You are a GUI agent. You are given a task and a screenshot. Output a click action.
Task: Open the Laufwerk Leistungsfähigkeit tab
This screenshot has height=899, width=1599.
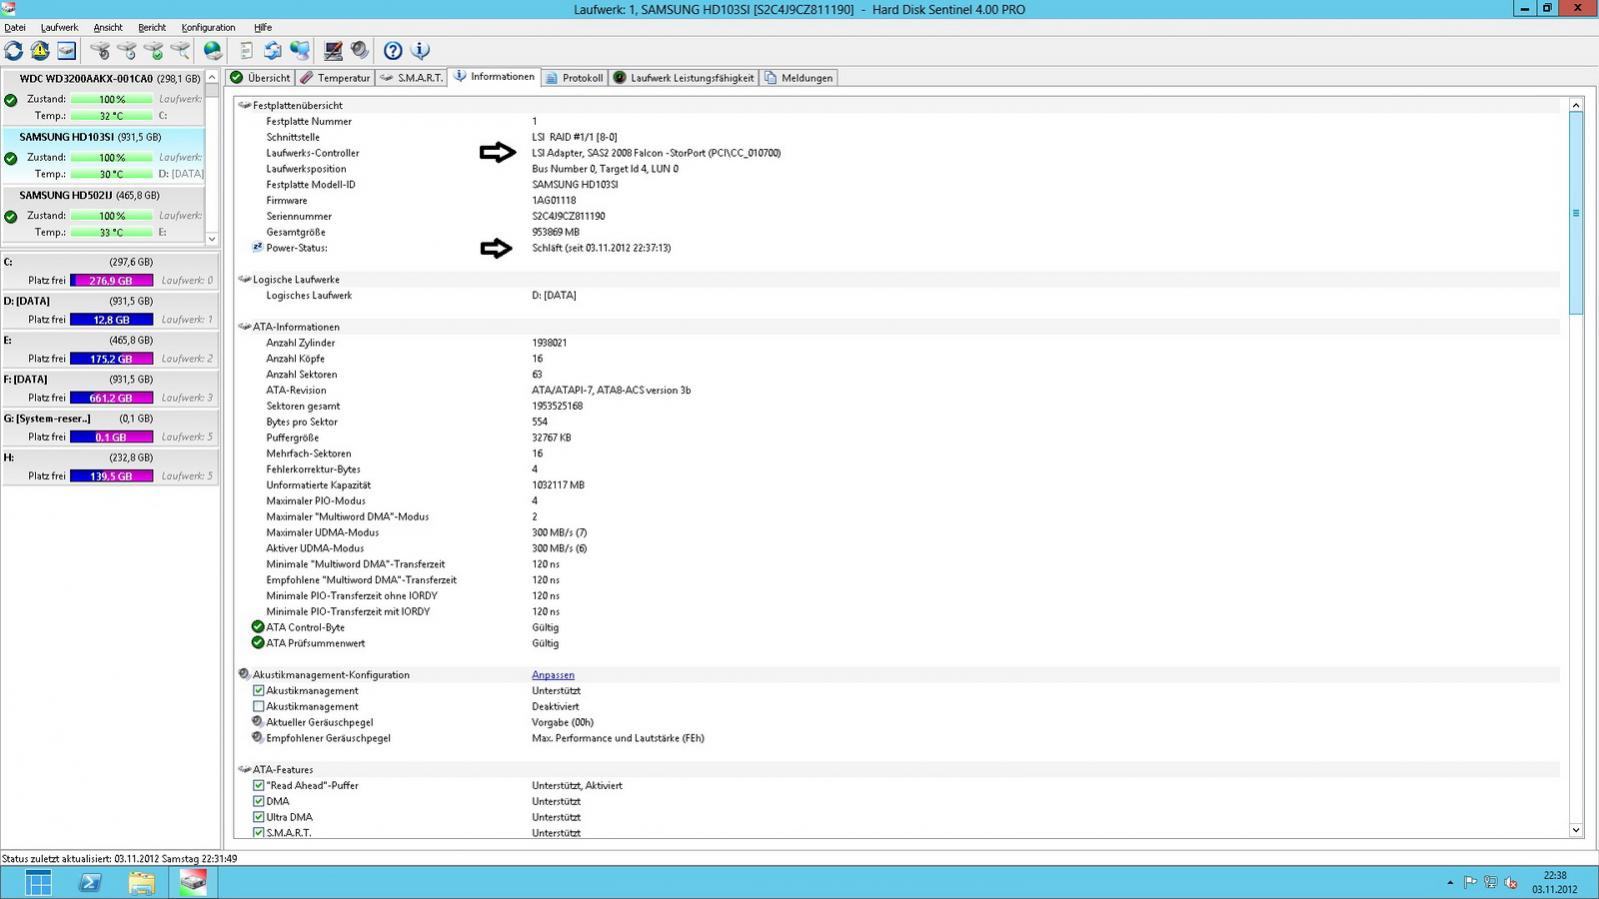point(684,78)
